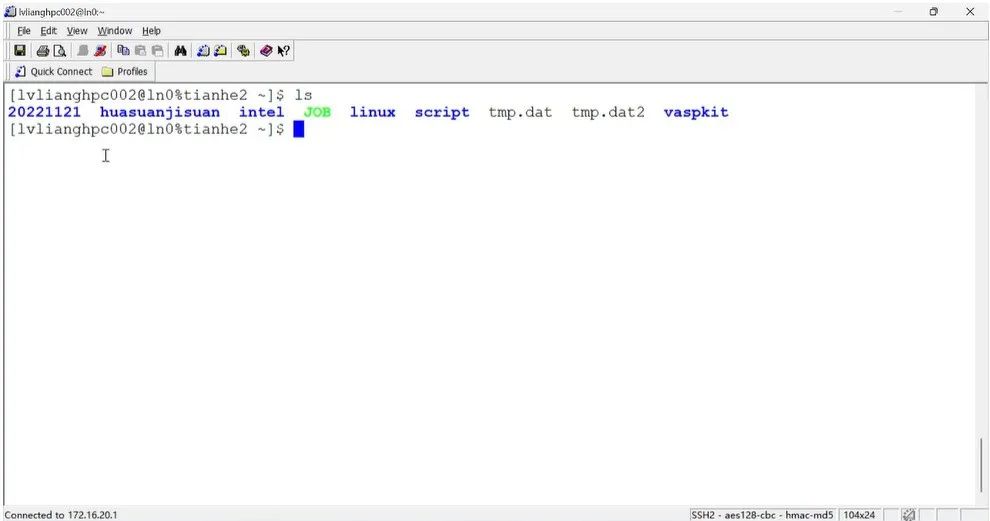Click the vaspkit directory name
This screenshot has width=990, height=521.
[x=696, y=112]
